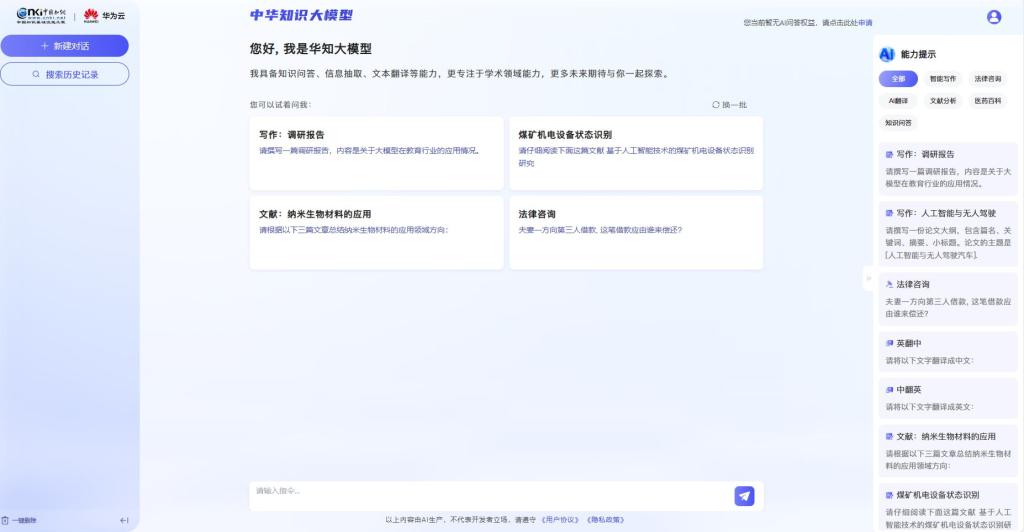The image size is (1024, 532).
Task: Open 搜索历史记录 search box
Action: pyautogui.click(x=65, y=74)
